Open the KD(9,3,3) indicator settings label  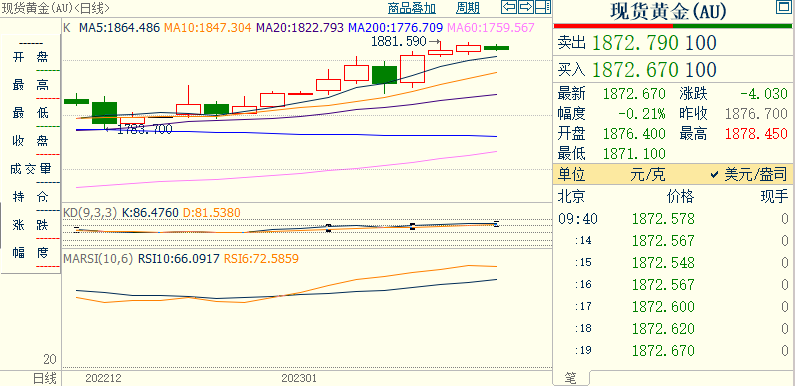click(90, 213)
